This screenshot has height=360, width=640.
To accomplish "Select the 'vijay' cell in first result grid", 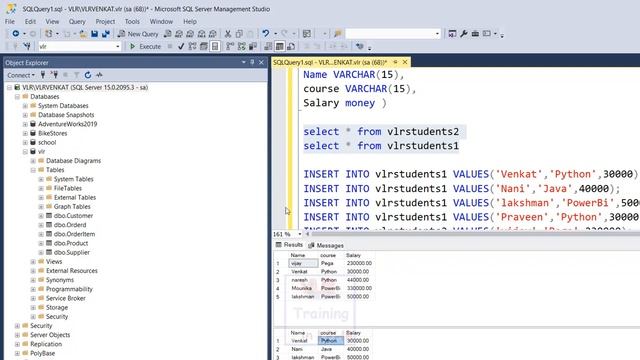I will pyautogui.click(x=303, y=264).
